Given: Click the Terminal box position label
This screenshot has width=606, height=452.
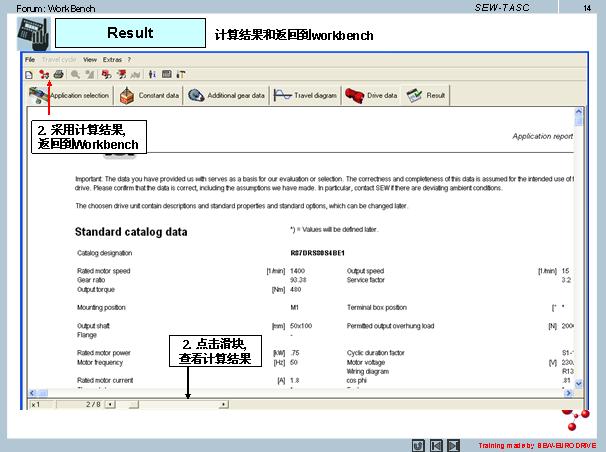Looking at the screenshot, I should 376,308.
